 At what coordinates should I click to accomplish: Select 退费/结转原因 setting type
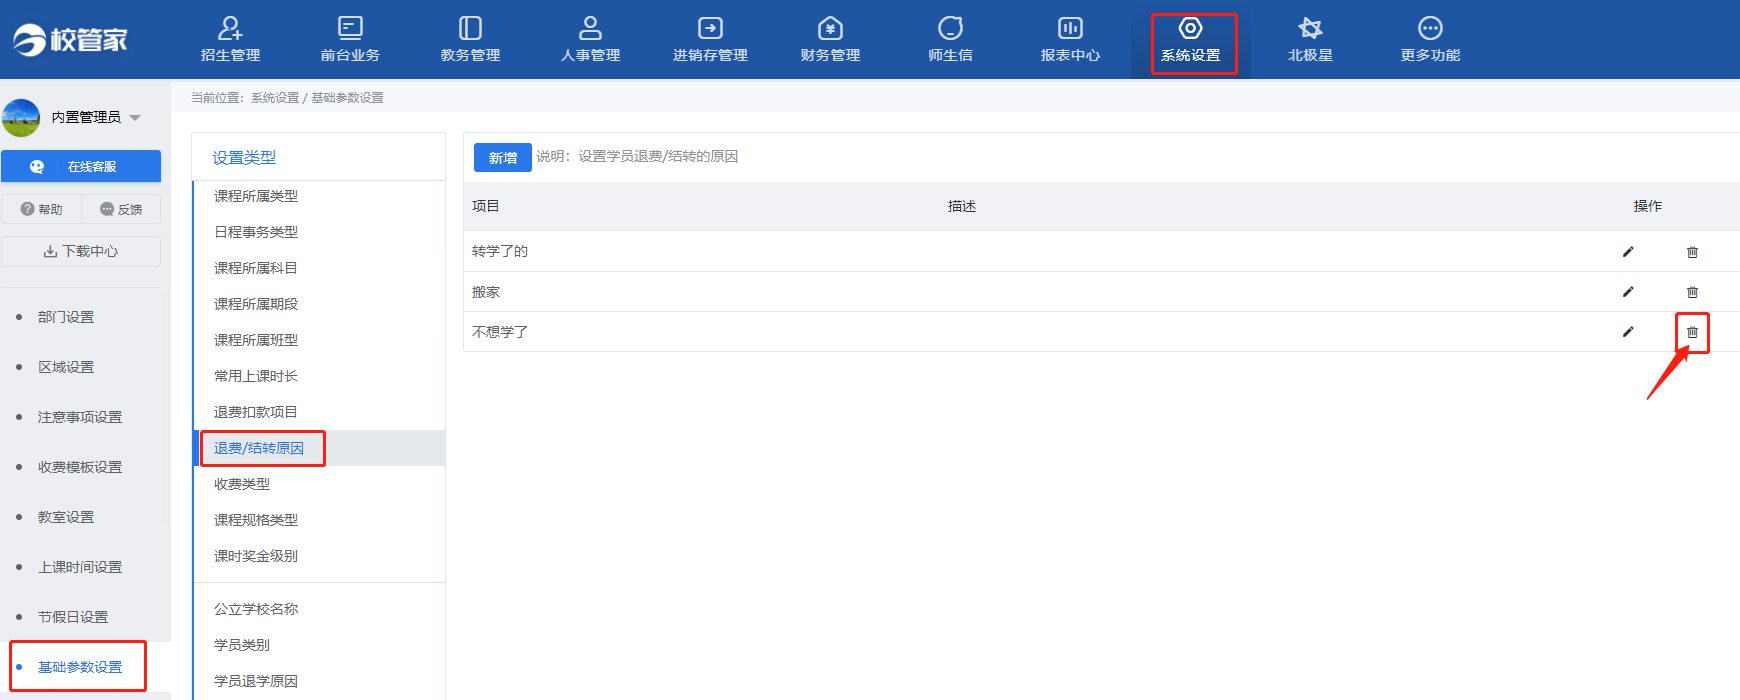point(259,448)
